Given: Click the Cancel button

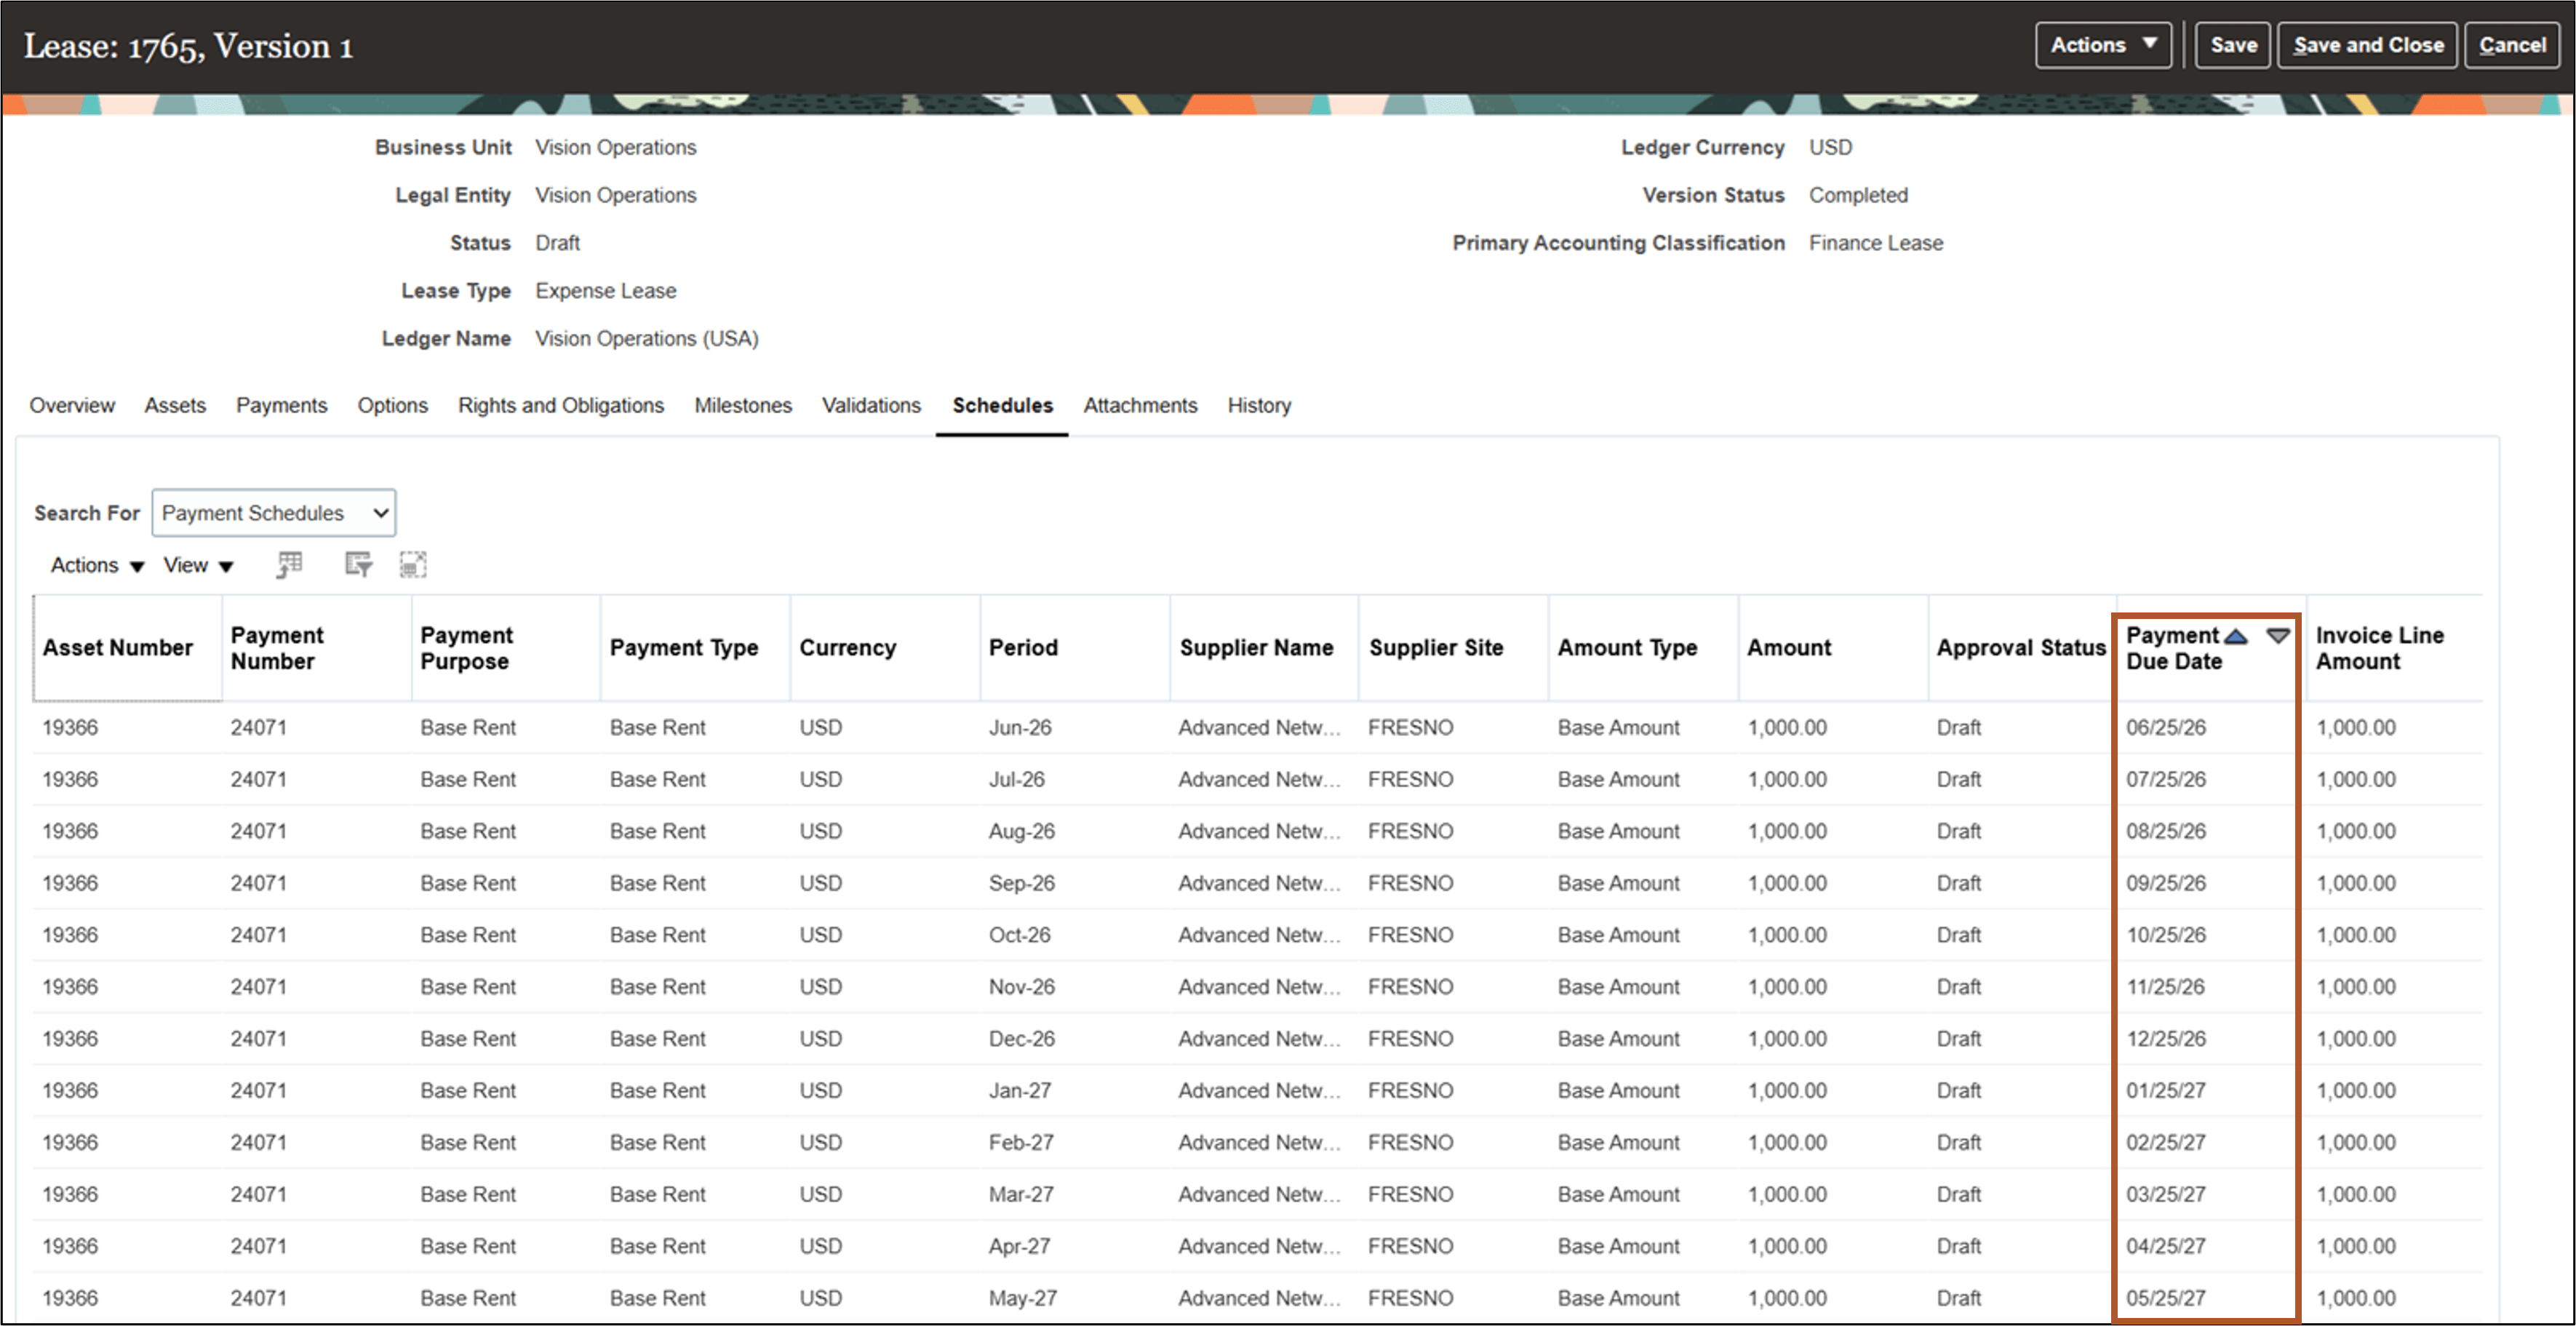Looking at the screenshot, I should pyautogui.click(x=2511, y=45).
